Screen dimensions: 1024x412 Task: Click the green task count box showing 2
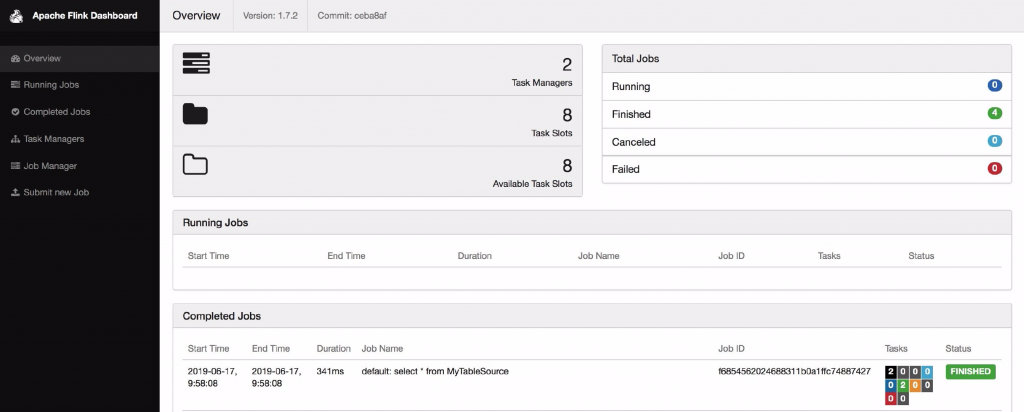point(903,385)
